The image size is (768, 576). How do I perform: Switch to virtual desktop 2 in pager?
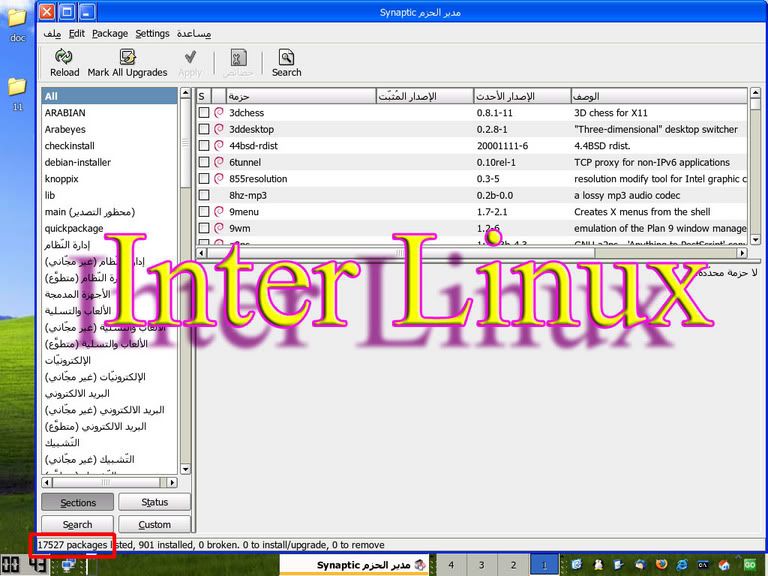(x=513, y=565)
